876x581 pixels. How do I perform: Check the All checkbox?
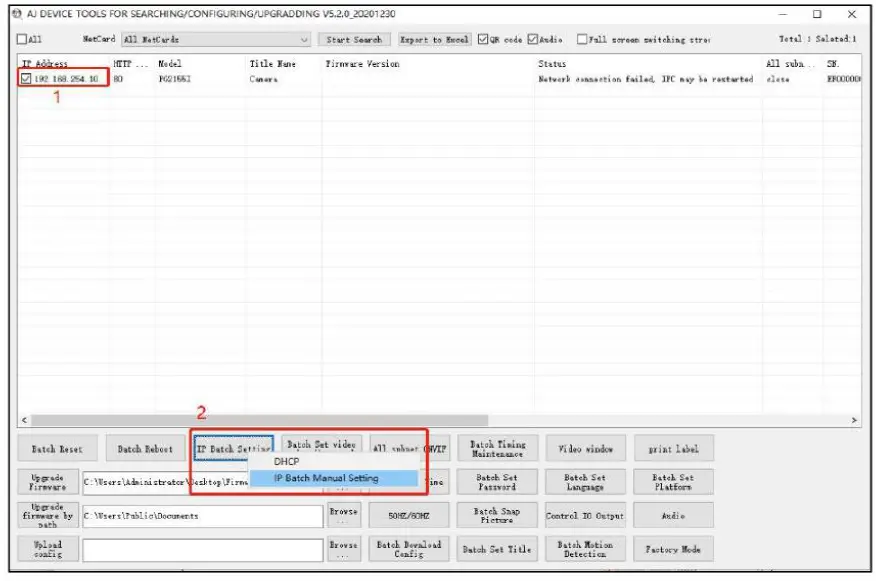[x=22, y=39]
